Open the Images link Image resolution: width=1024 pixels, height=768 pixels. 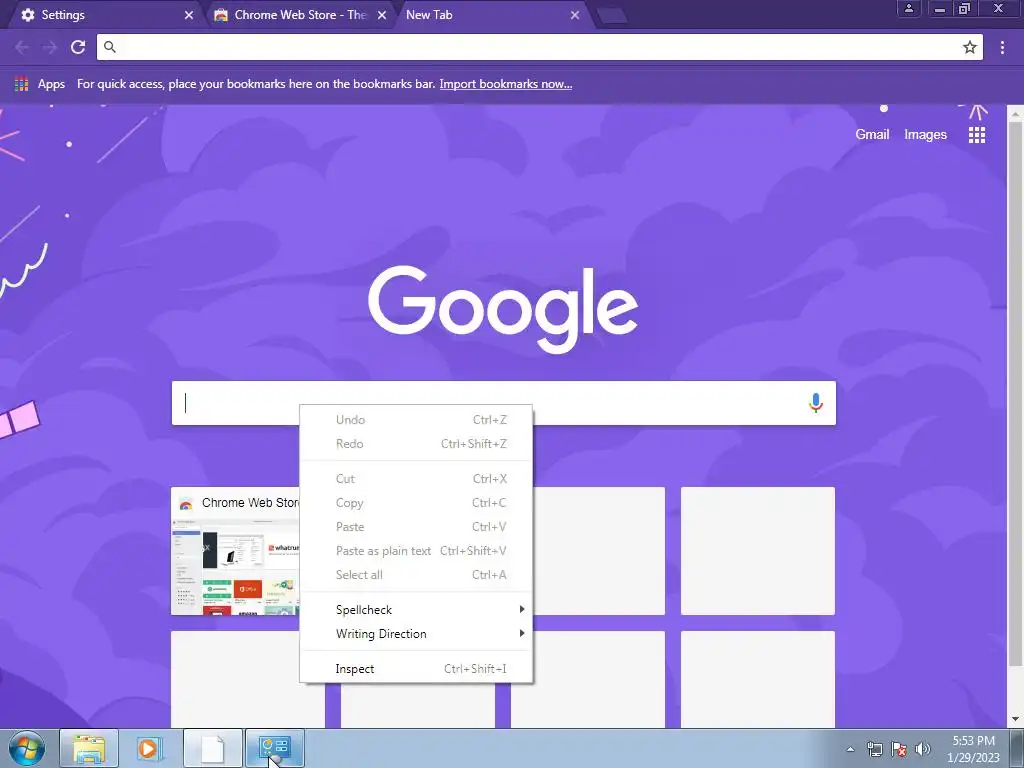(x=925, y=135)
